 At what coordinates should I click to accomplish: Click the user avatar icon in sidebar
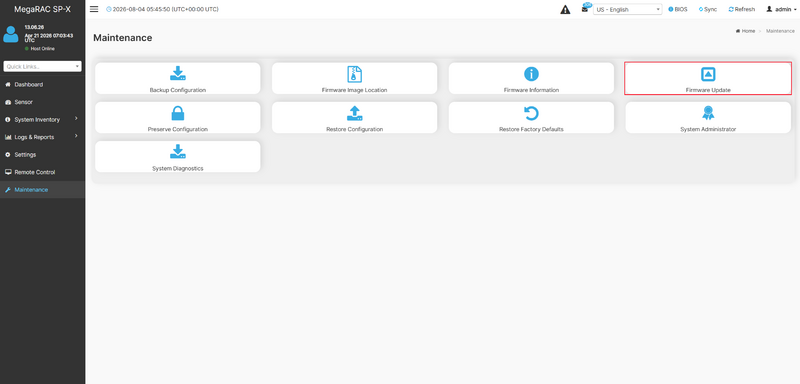click(x=11, y=34)
